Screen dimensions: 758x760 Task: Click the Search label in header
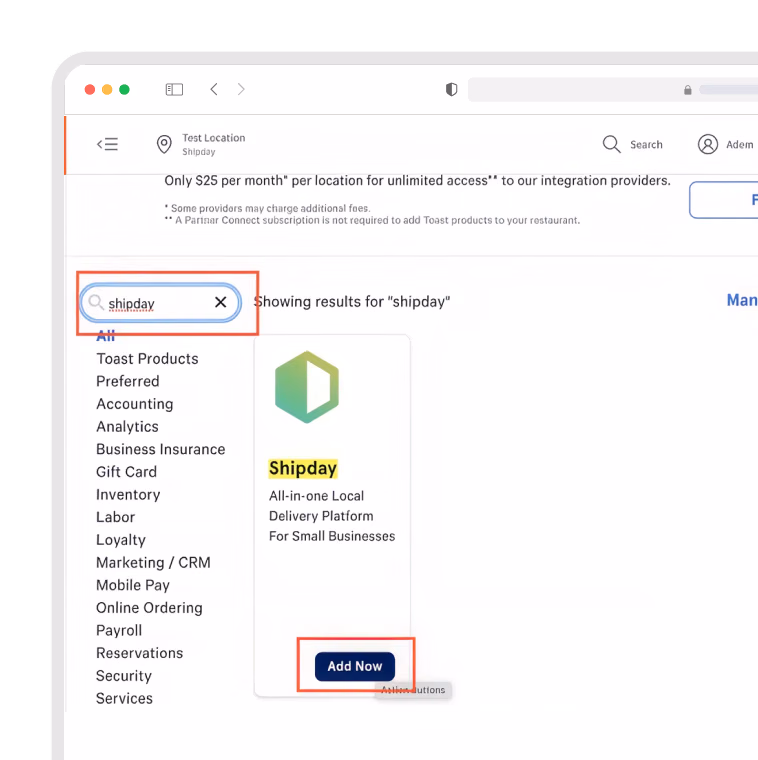pyautogui.click(x=646, y=144)
